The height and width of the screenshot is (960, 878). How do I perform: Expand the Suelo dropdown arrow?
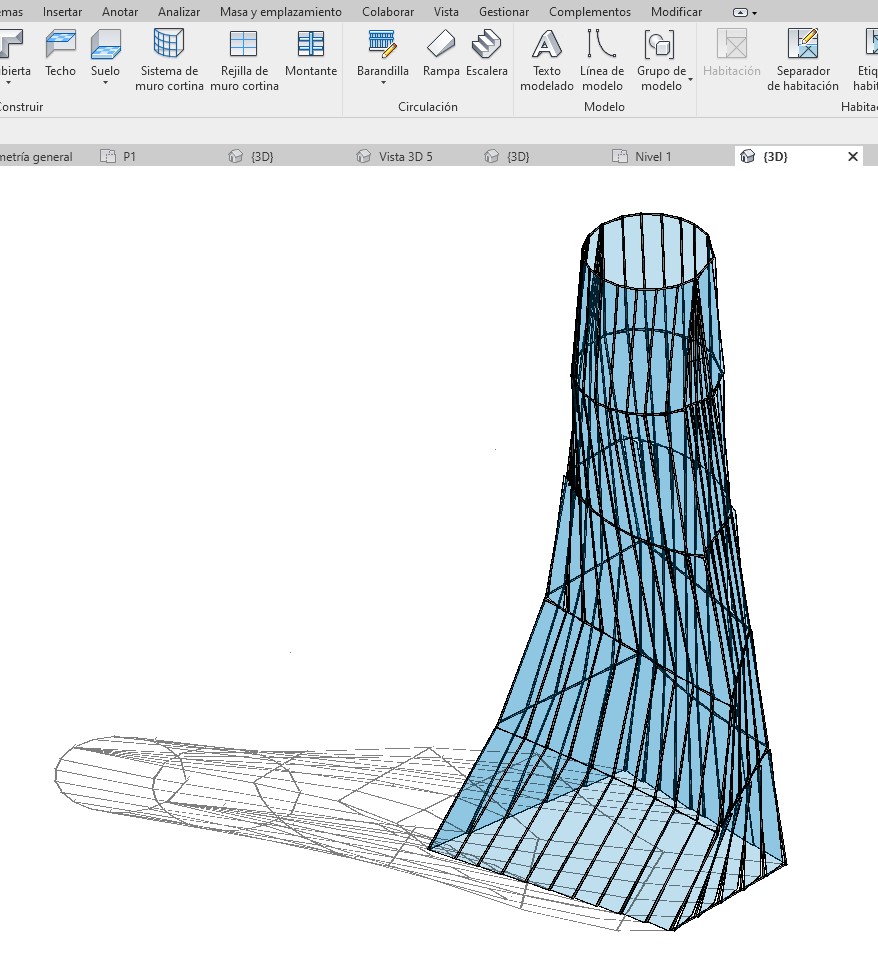point(105,84)
